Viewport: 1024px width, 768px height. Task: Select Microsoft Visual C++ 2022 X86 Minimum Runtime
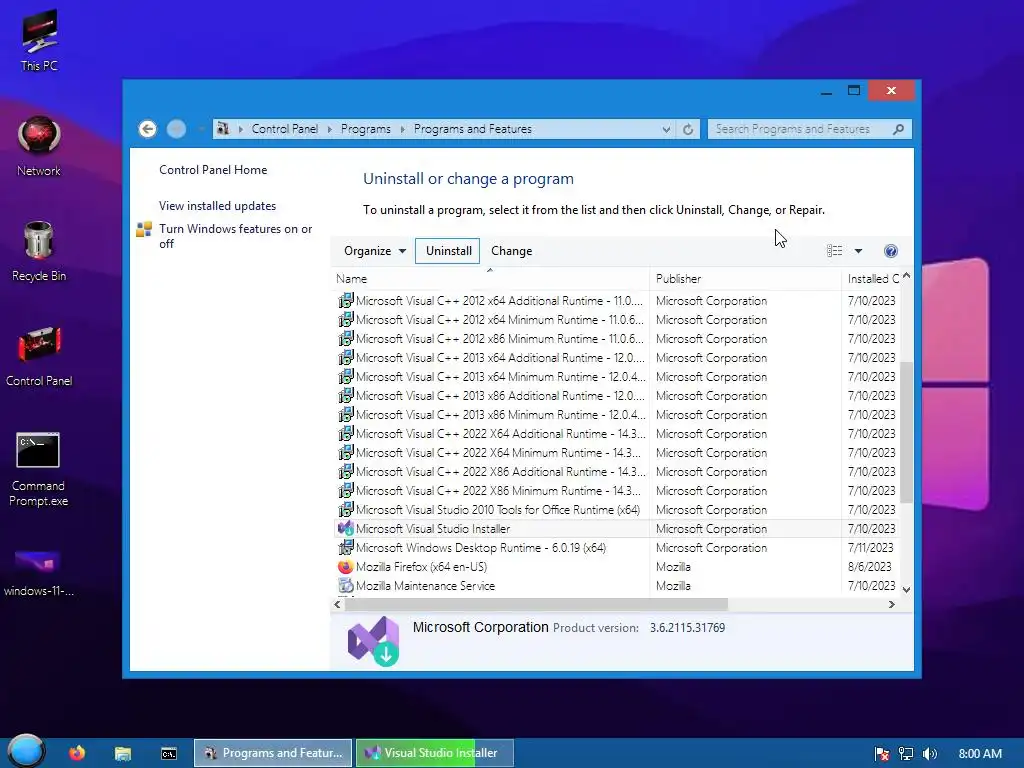[x=616, y=490]
